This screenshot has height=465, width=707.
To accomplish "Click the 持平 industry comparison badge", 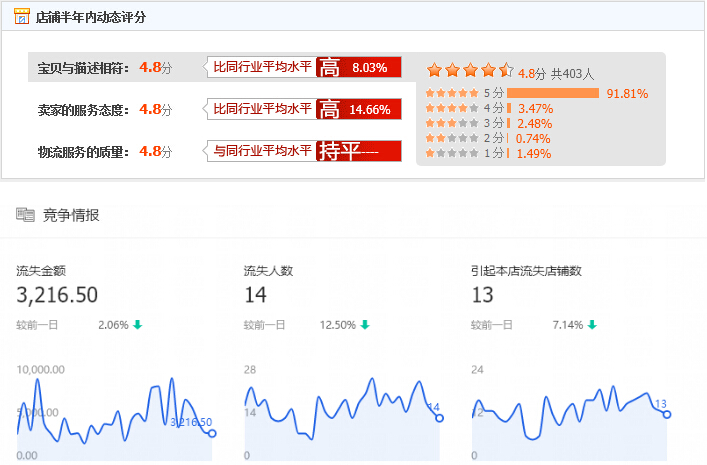I will point(358,151).
